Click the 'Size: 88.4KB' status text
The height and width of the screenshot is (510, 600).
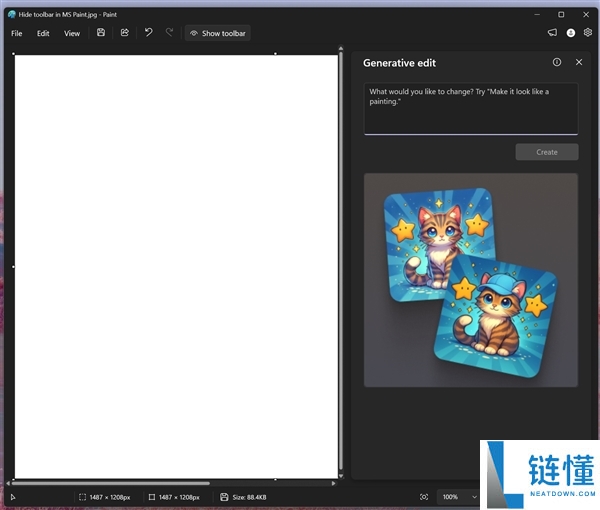249,497
